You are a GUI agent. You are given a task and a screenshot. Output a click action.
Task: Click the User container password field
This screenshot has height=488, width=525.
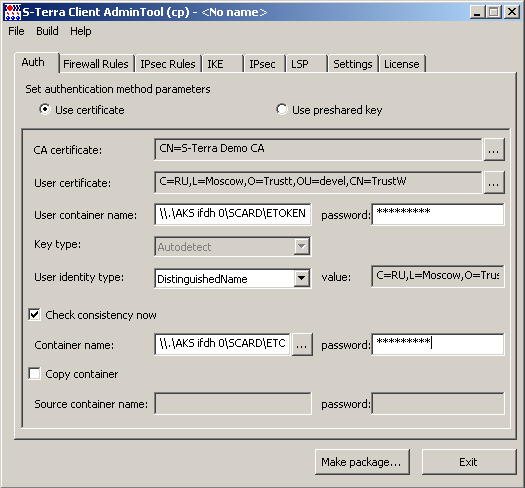click(438, 214)
